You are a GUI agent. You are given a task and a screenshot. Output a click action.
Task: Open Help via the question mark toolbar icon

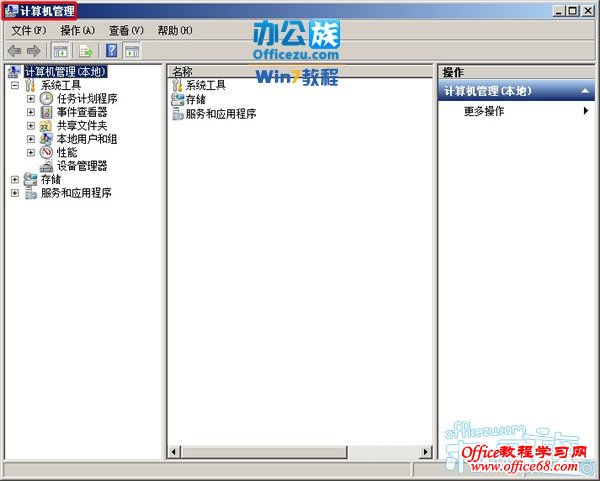pyautogui.click(x=111, y=51)
